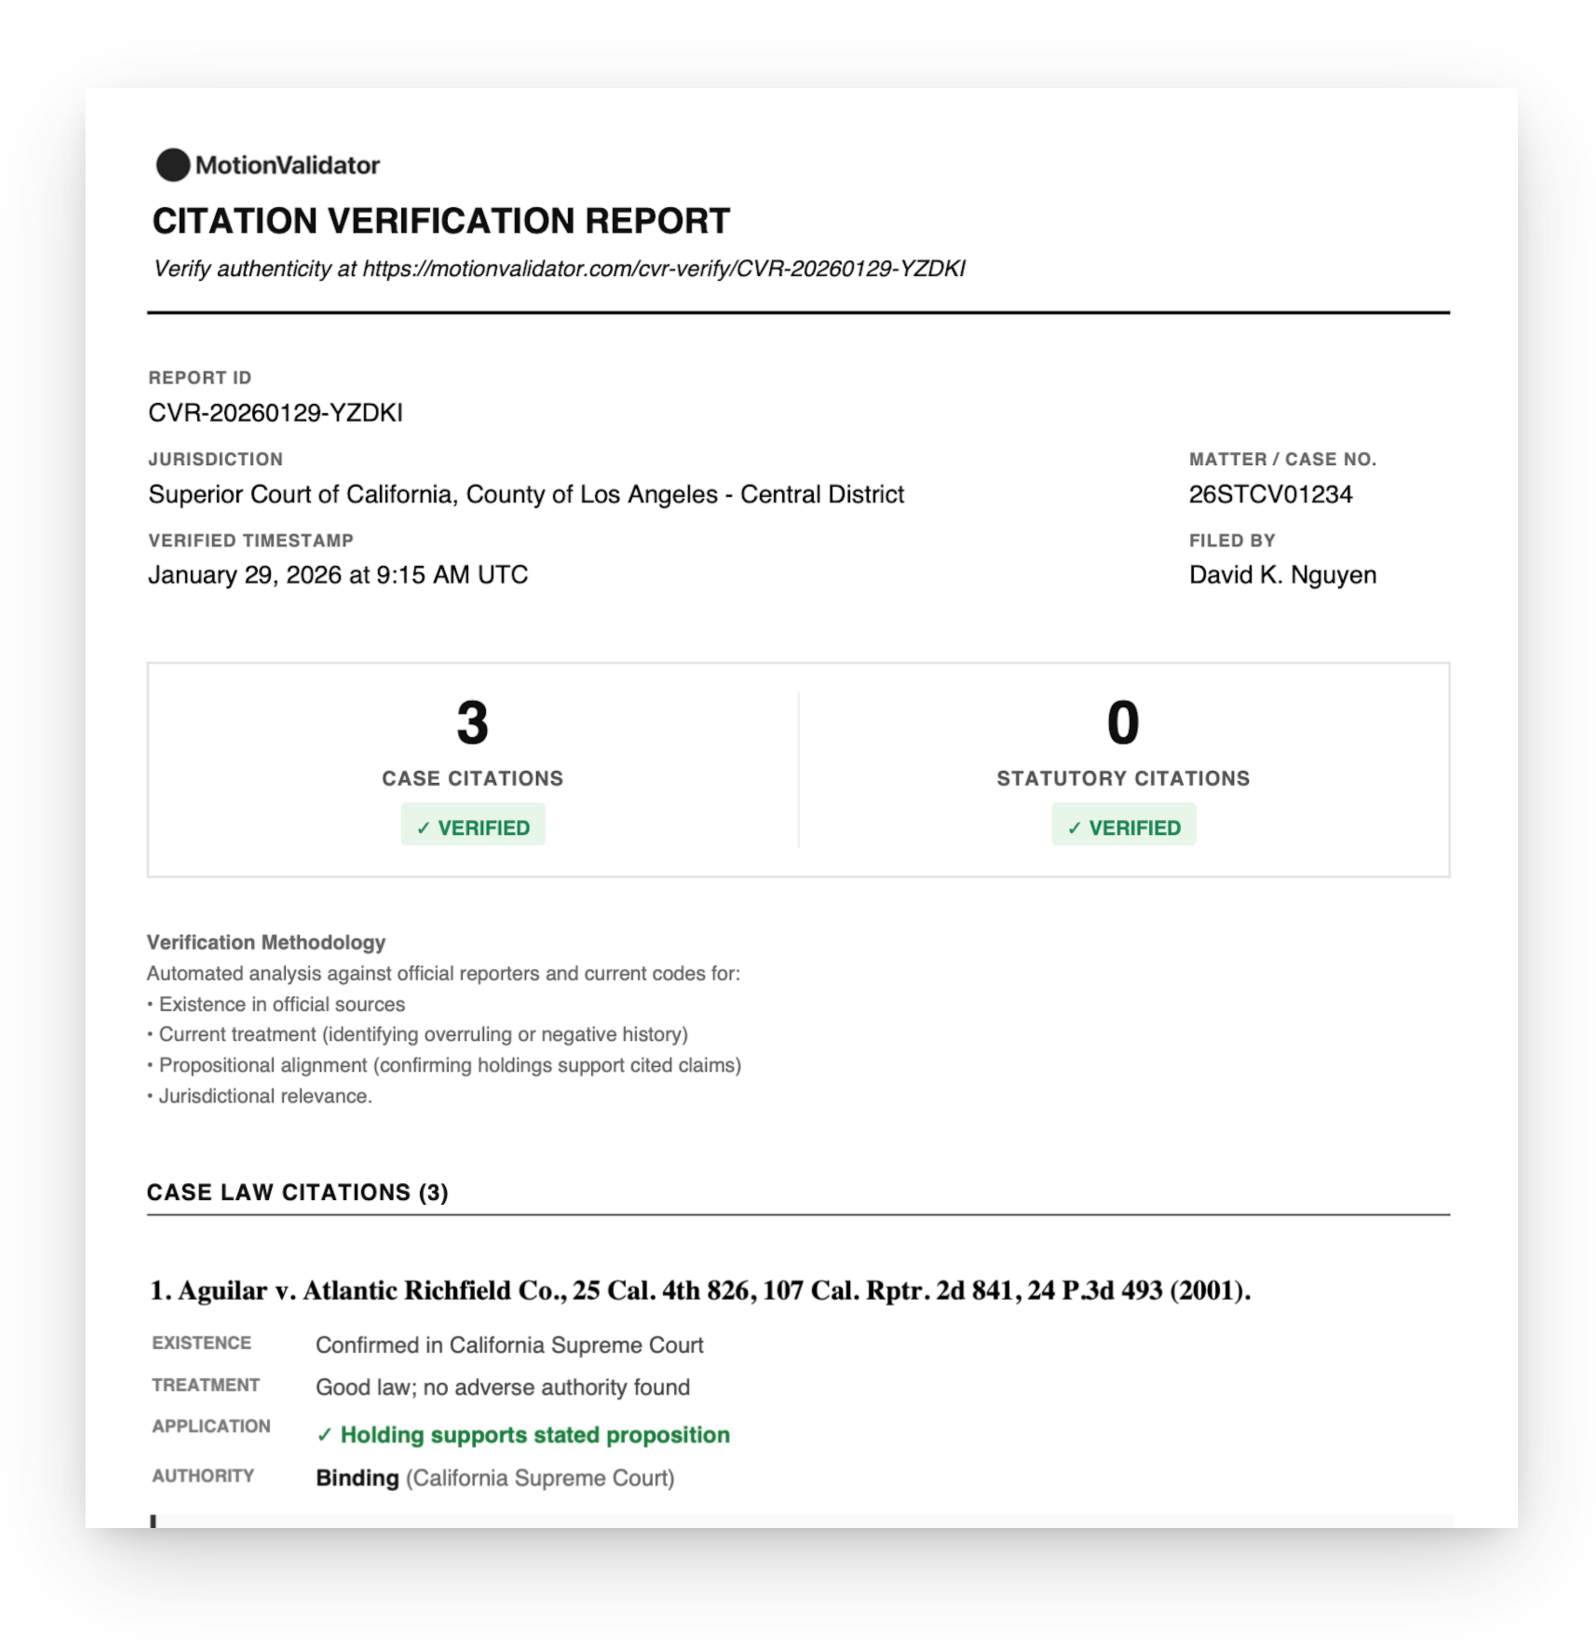Click the verified timestamp January 29, 2026
This screenshot has height=1641, width=1596.
[338, 575]
